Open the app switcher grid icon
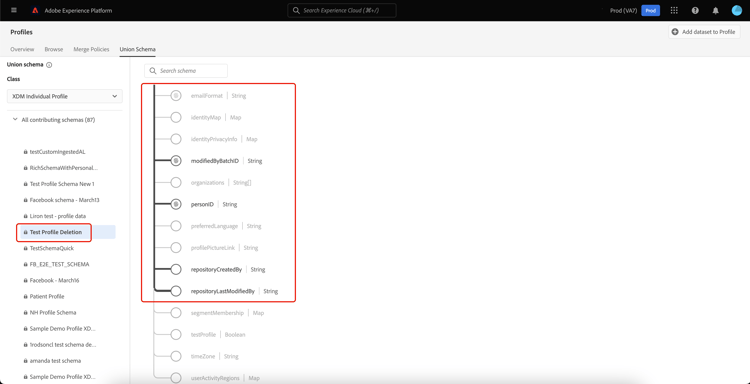Image resolution: width=750 pixels, height=384 pixels. tap(674, 11)
